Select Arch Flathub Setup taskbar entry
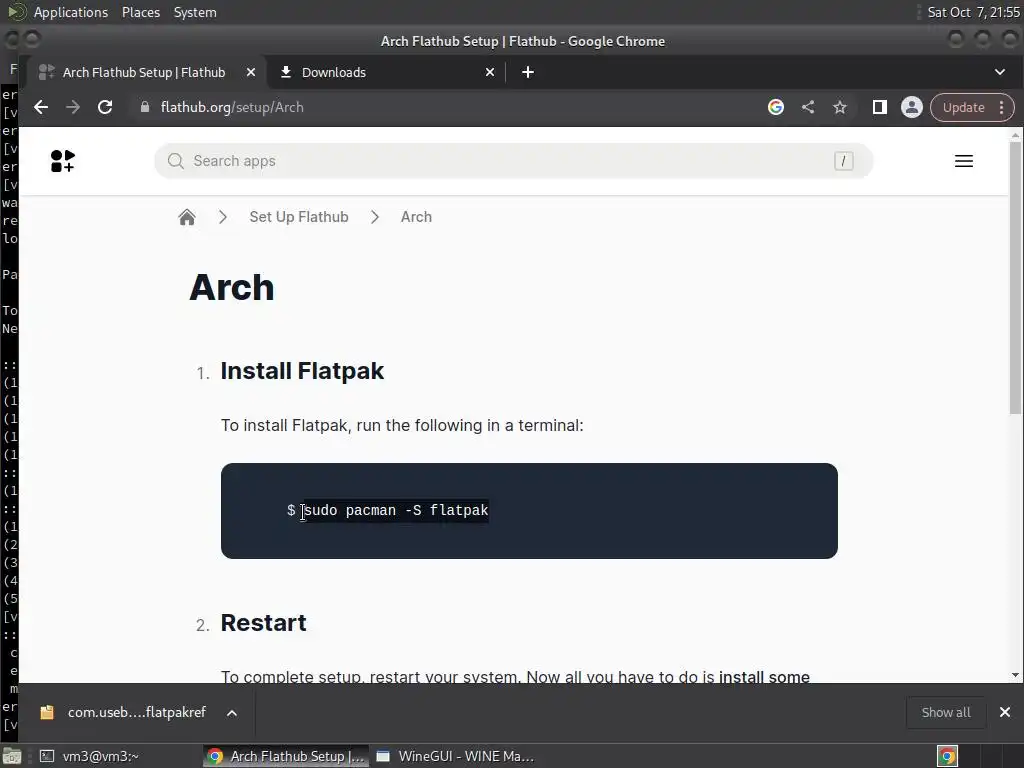1024x768 pixels. click(285, 756)
